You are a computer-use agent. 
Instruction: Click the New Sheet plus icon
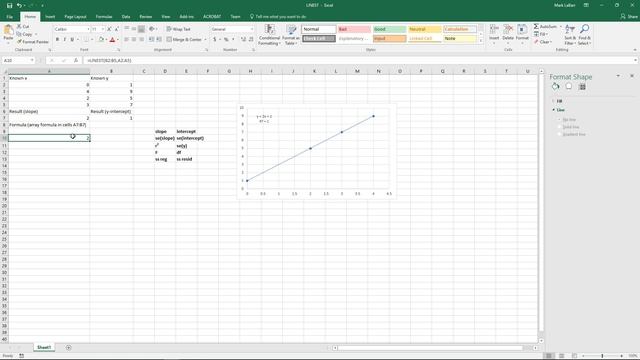tap(69, 348)
